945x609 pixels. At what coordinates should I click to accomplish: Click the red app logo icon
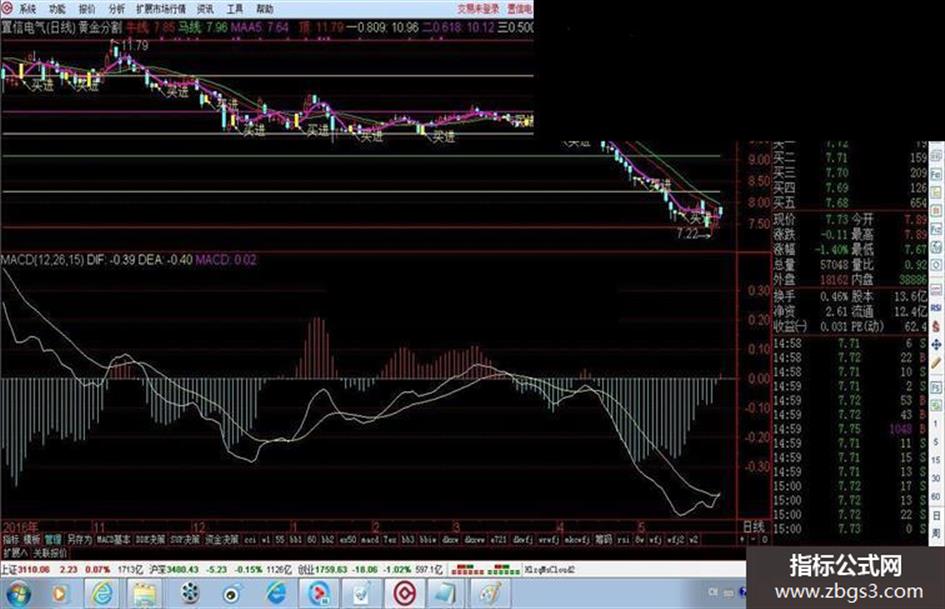point(7,8)
